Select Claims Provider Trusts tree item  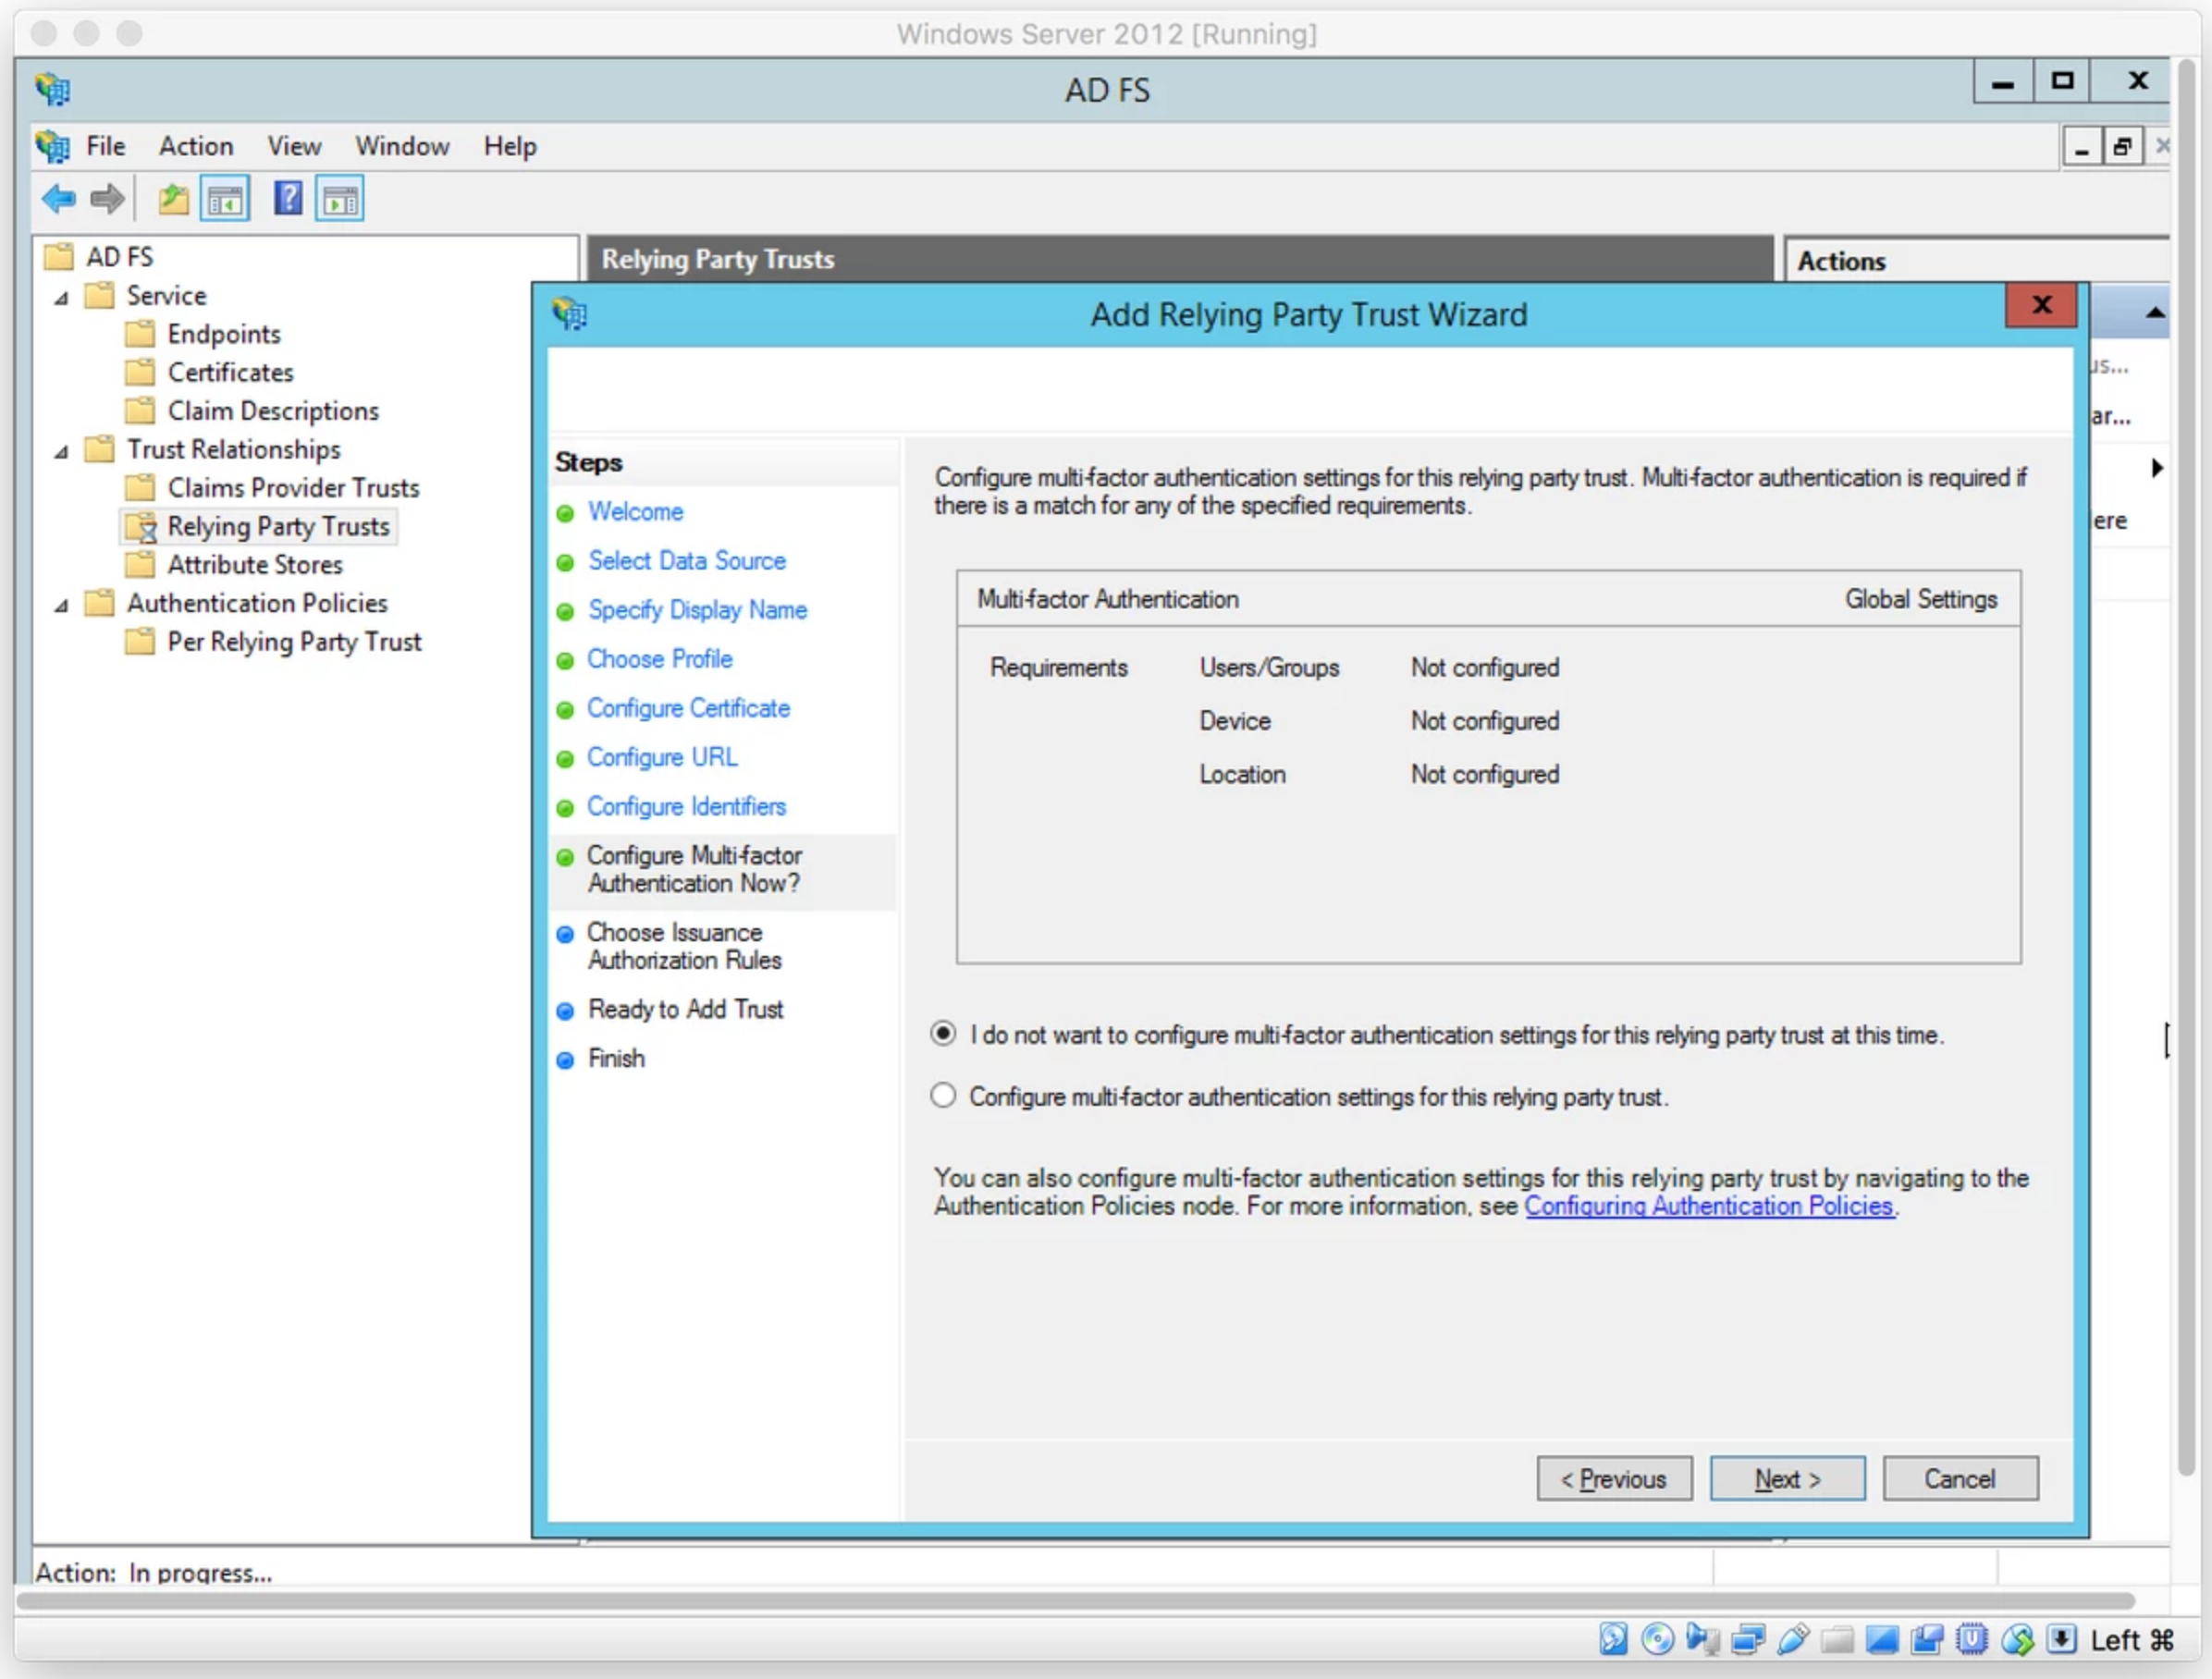[x=292, y=488]
